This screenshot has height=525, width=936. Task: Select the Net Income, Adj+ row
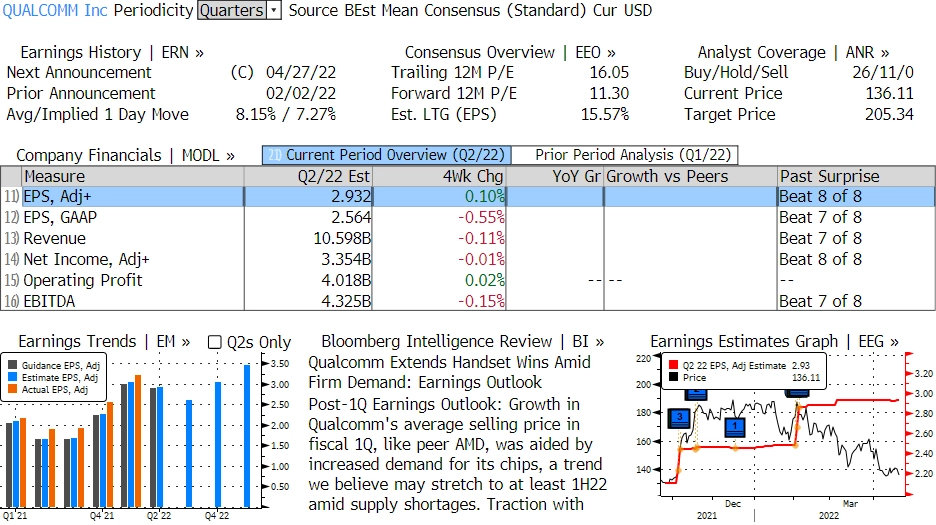pyautogui.click(x=468, y=259)
